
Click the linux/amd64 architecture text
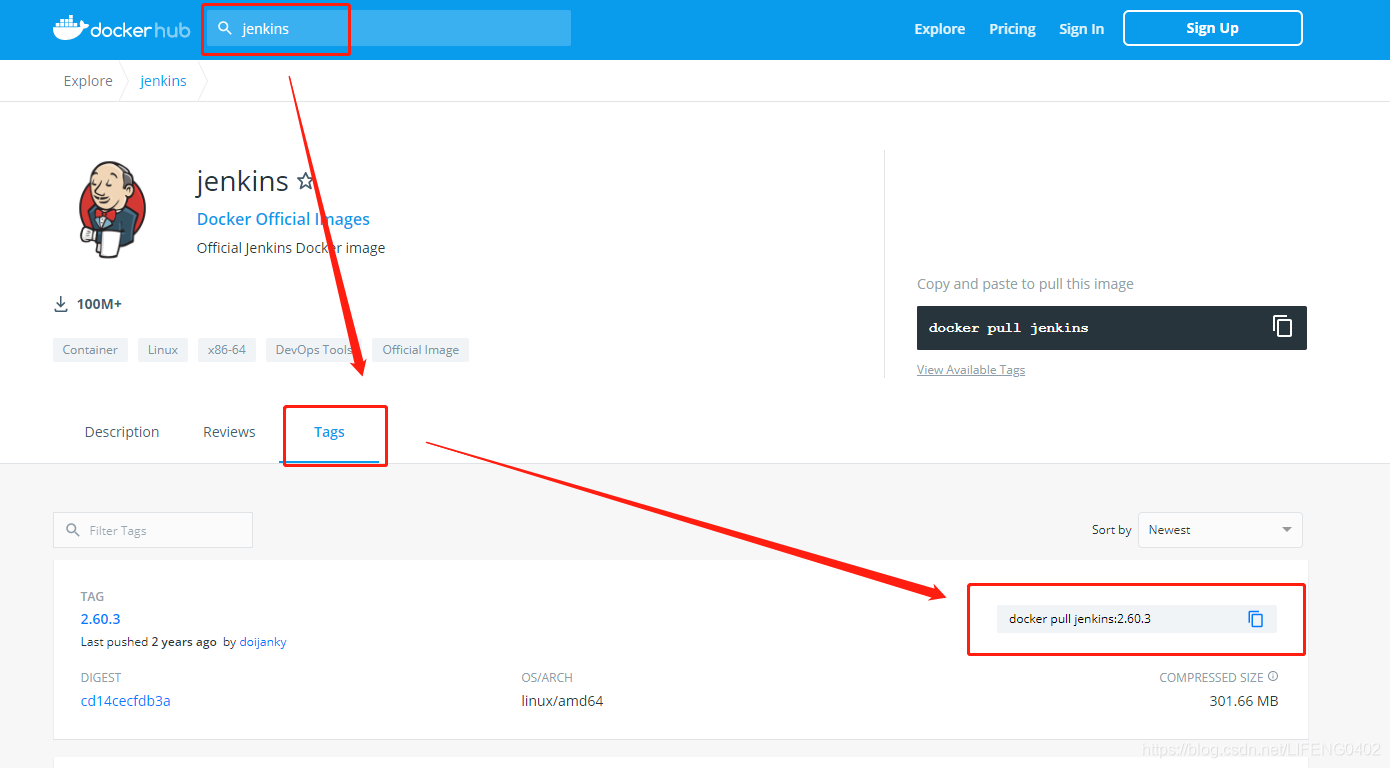[x=562, y=701]
